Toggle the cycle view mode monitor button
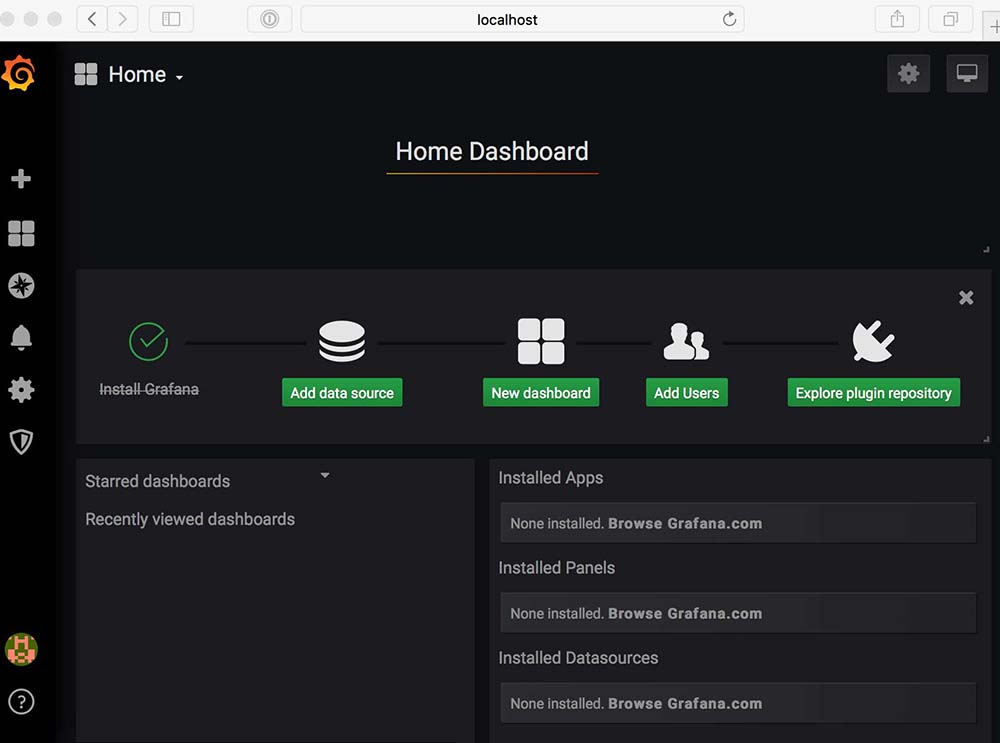The height and width of the screenshot is (743, 1000). click(966, 74)
